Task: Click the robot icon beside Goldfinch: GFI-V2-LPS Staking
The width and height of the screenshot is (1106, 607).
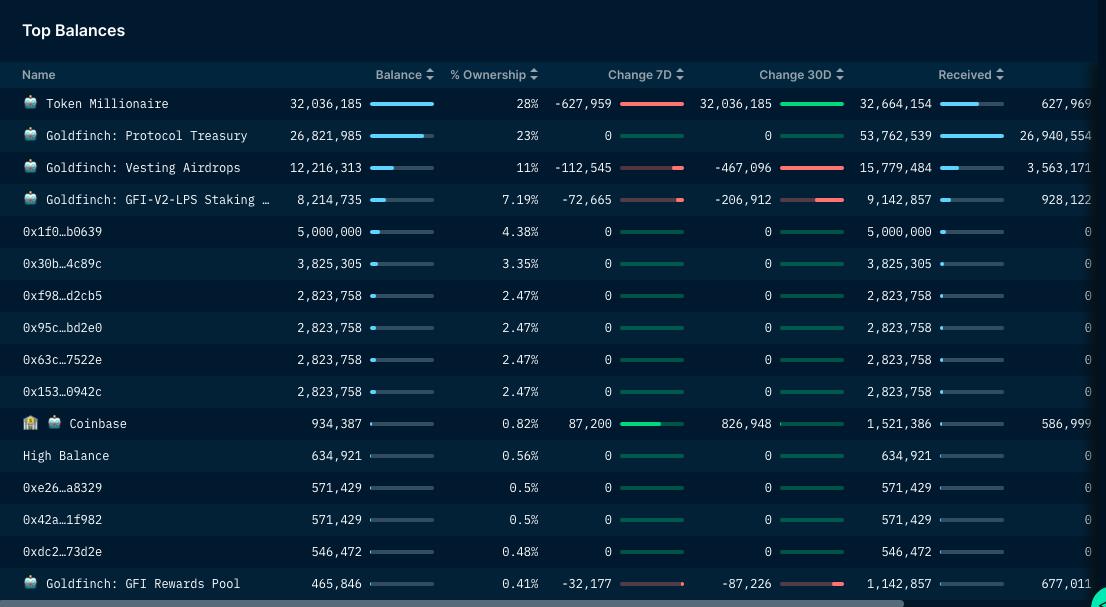Action: click(x=30, y=199)
